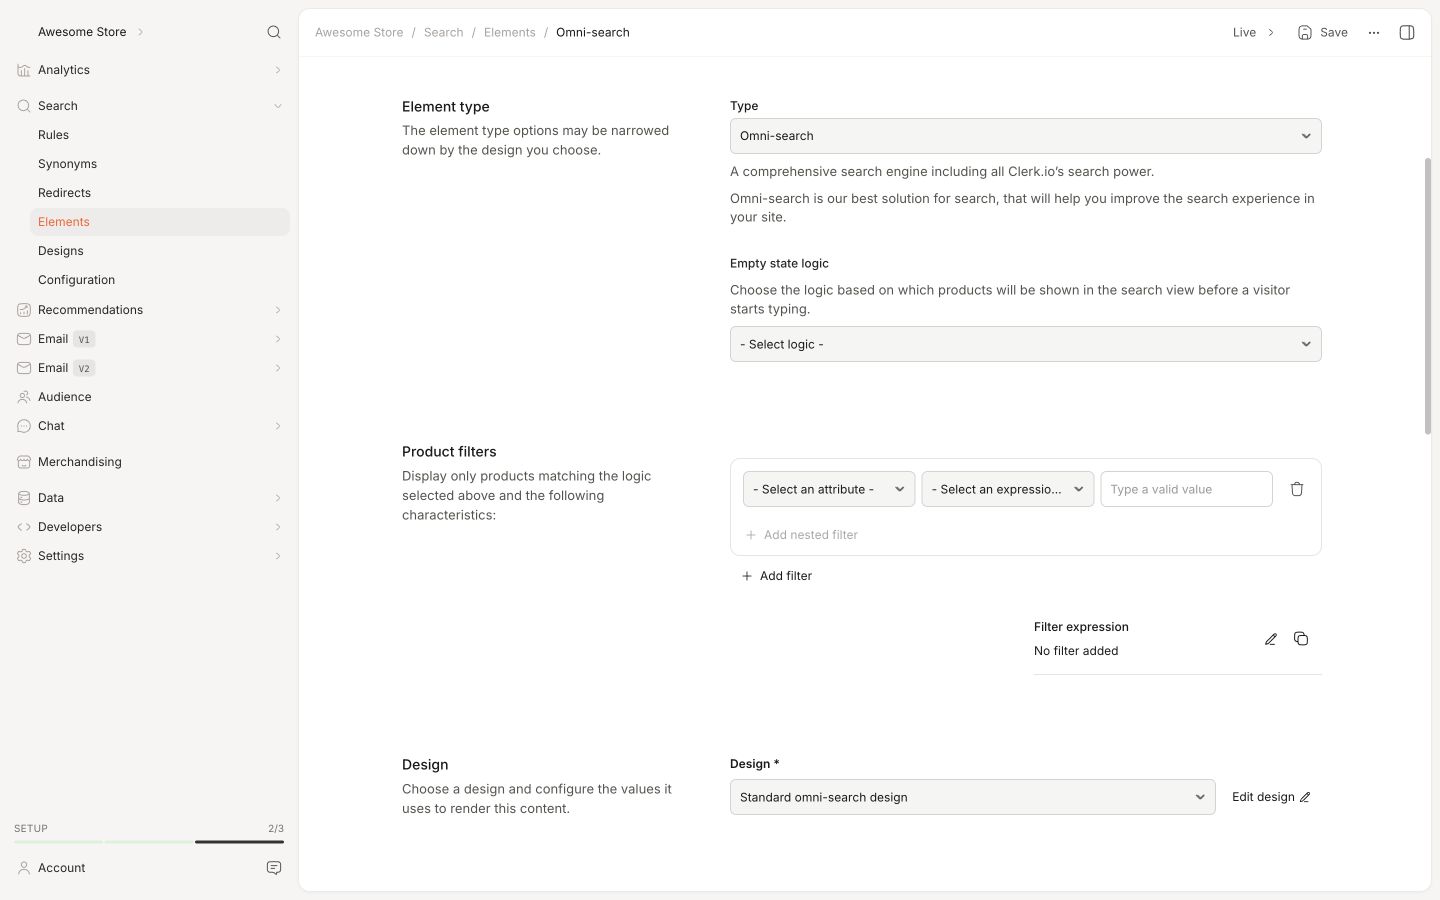Open Rules under Search
The image size is (1440, 900).
53,135
